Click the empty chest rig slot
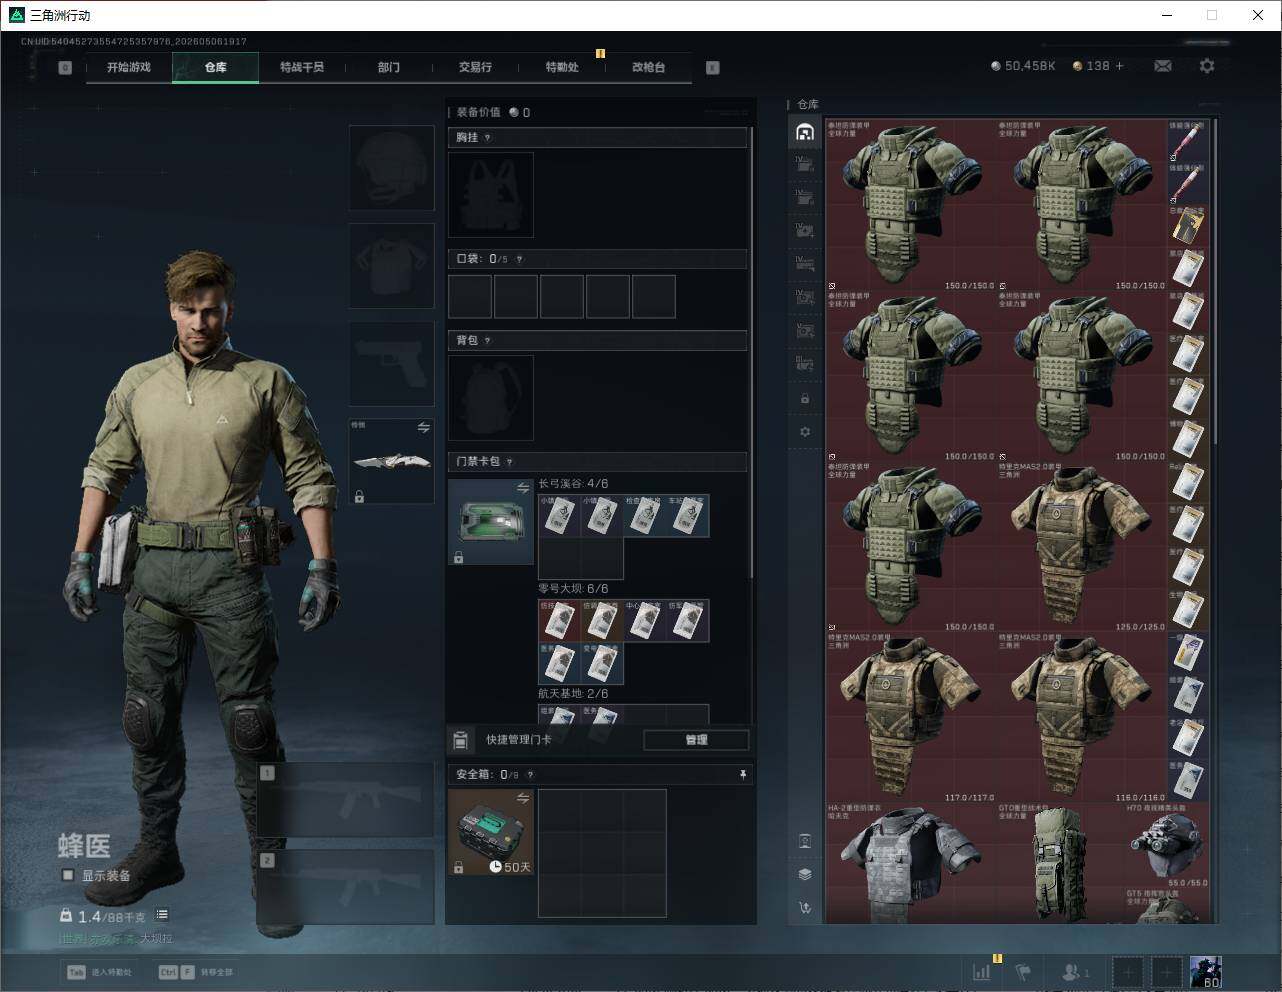The height and width of the screenshot is (992, 1282). [x=491, y=195]
